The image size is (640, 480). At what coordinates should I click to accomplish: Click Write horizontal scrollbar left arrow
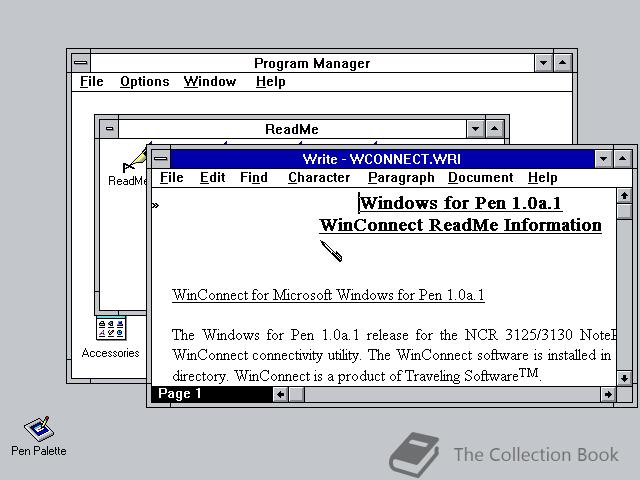click(x=280, y=394)
